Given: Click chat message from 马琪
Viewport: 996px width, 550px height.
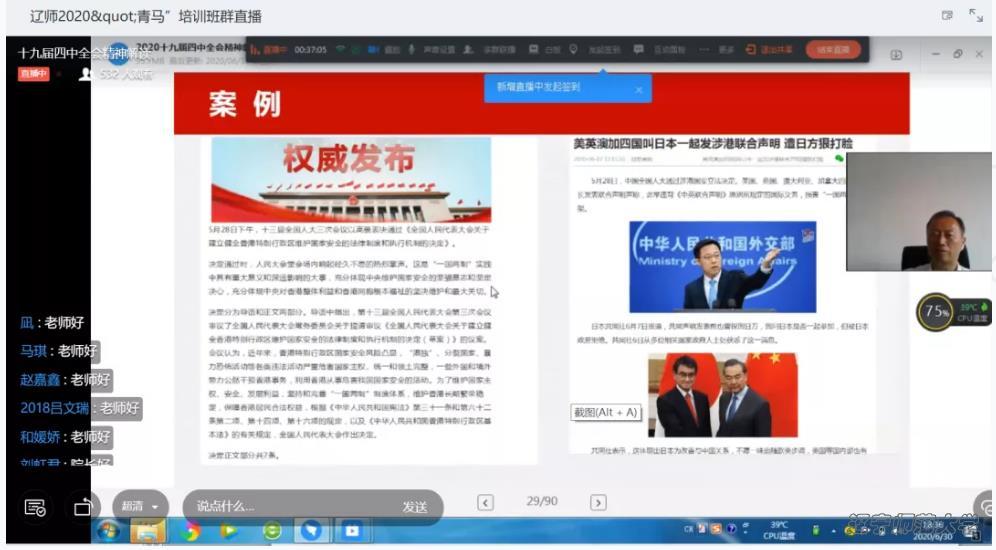Looking at the screenshot, I should [59, 351].
